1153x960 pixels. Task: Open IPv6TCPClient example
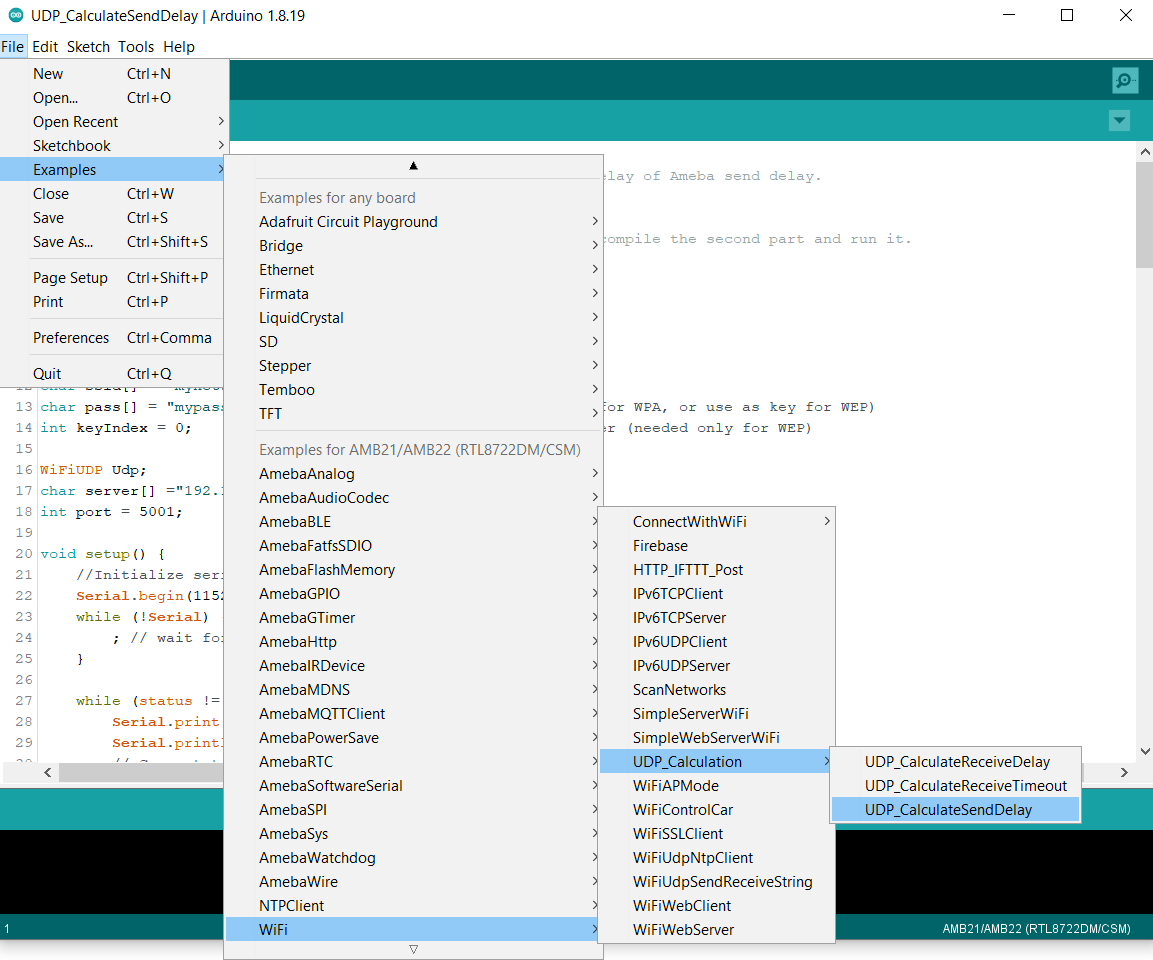click(x=717, y=594)
